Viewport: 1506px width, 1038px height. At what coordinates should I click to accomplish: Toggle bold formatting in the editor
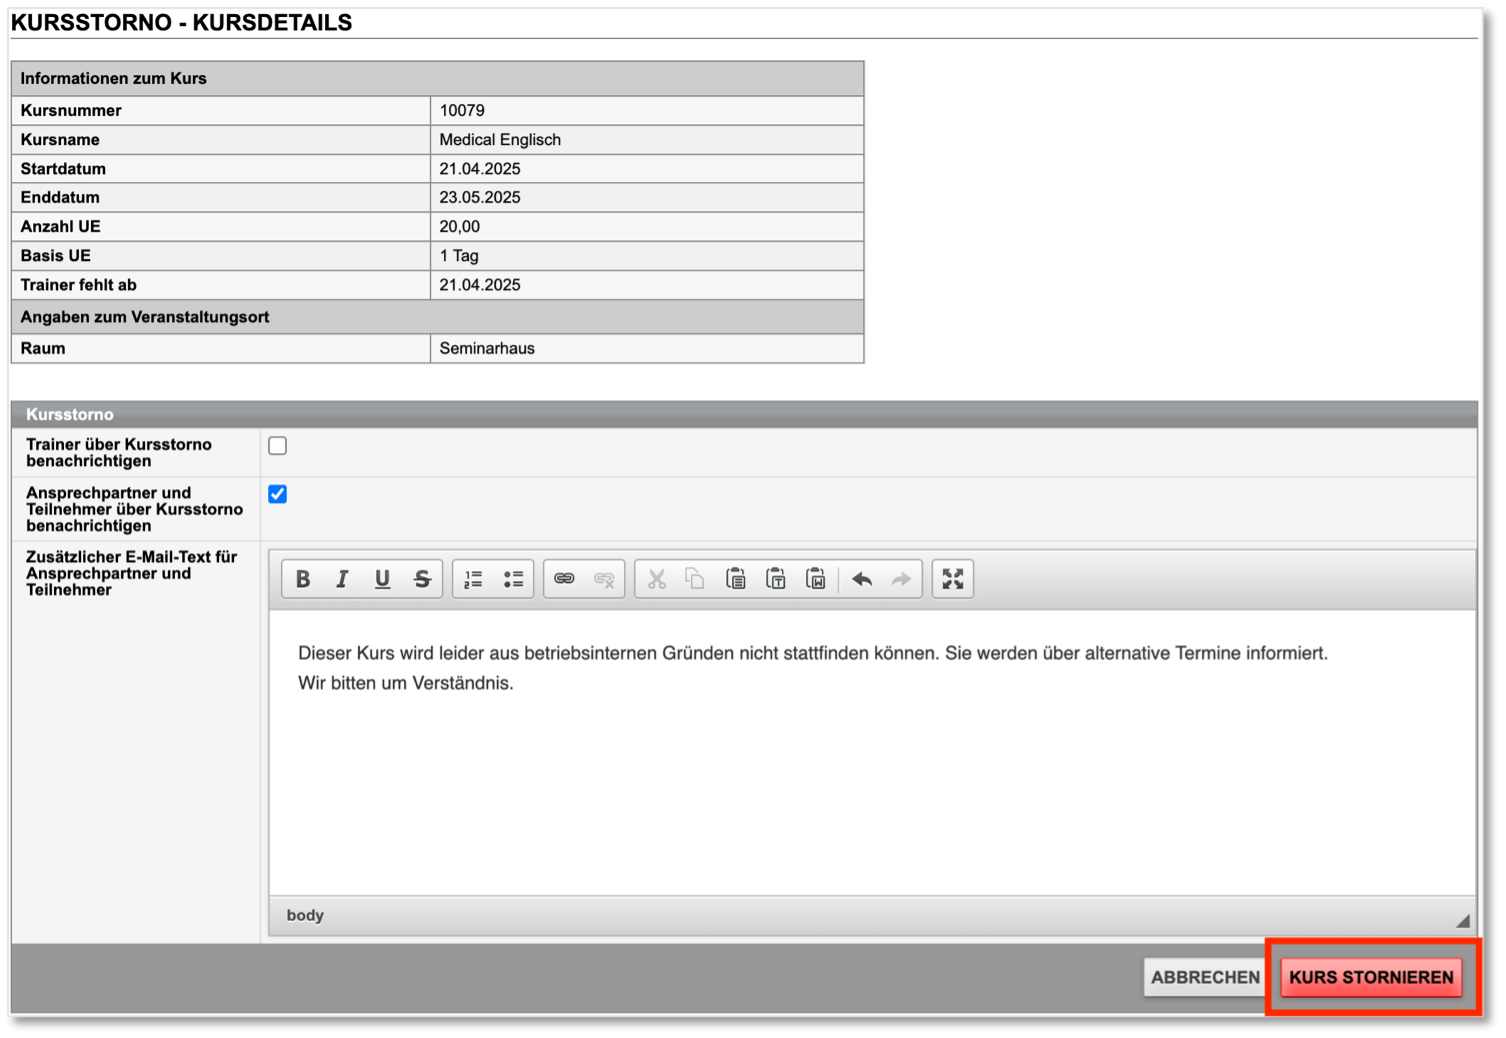point(303,579)
